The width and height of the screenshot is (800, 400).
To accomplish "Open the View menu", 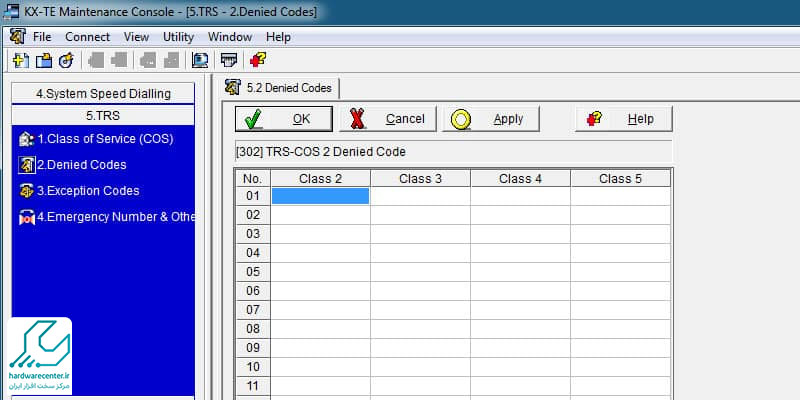I will click(136, 37).
